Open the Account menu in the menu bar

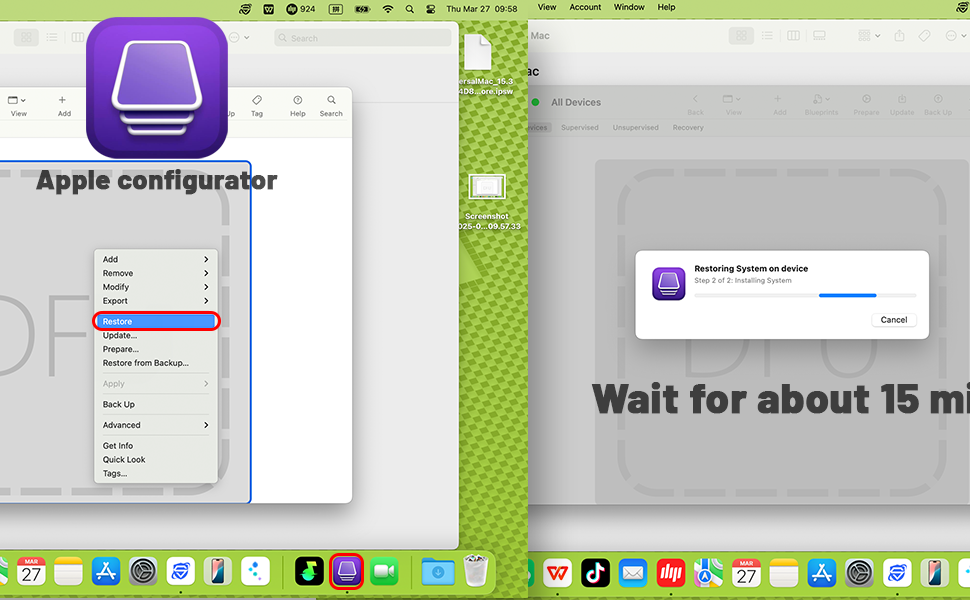585,7
